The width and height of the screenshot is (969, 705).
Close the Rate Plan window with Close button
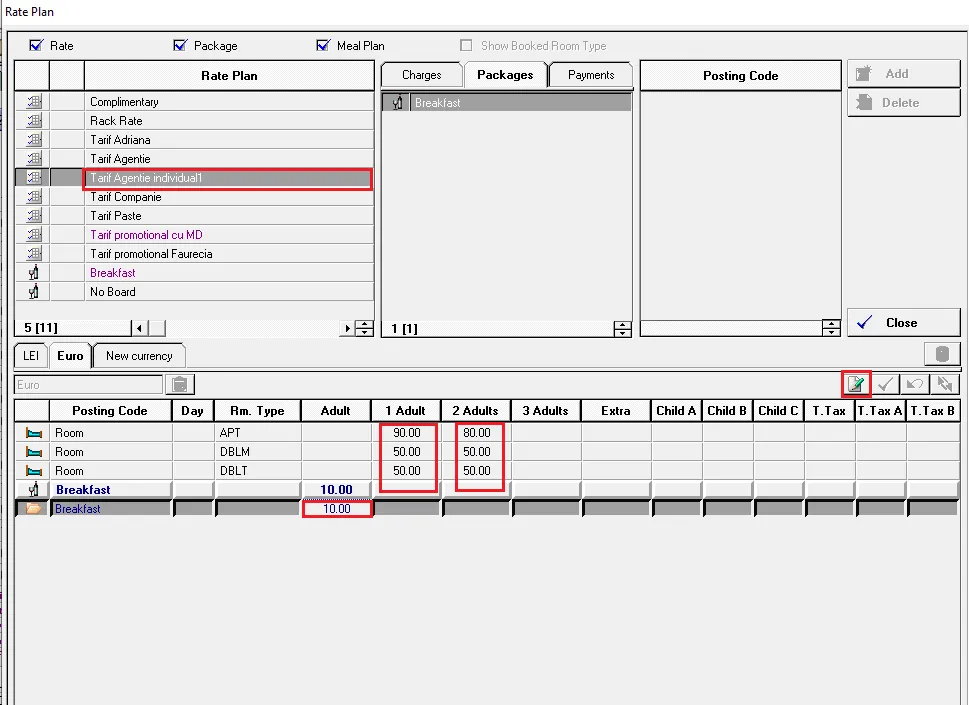click(x=903, y=323)
